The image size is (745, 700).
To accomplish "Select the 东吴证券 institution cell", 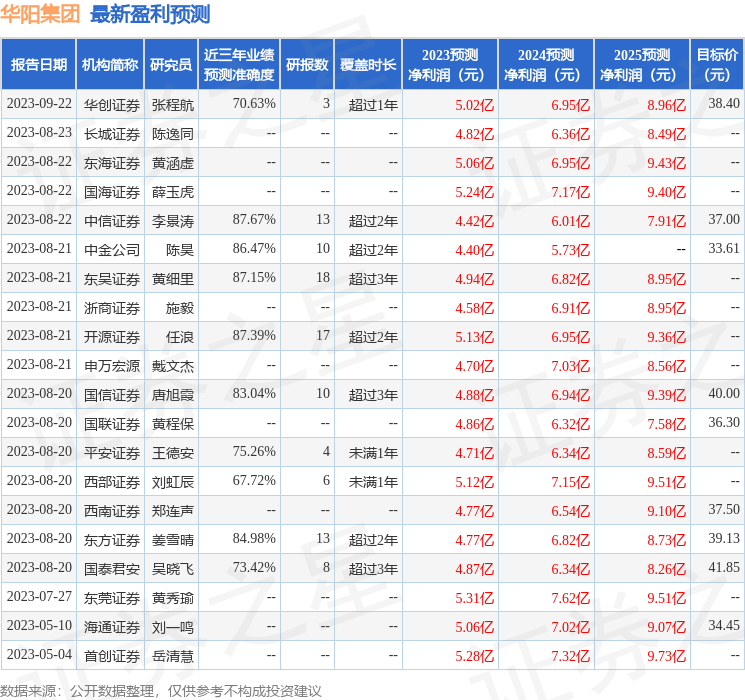I will [112, 279].
